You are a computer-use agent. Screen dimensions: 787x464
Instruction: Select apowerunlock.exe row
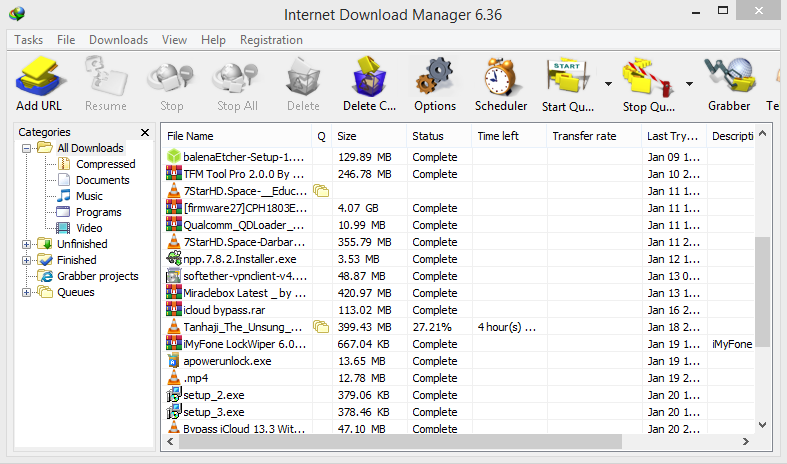tap(458, 361)
